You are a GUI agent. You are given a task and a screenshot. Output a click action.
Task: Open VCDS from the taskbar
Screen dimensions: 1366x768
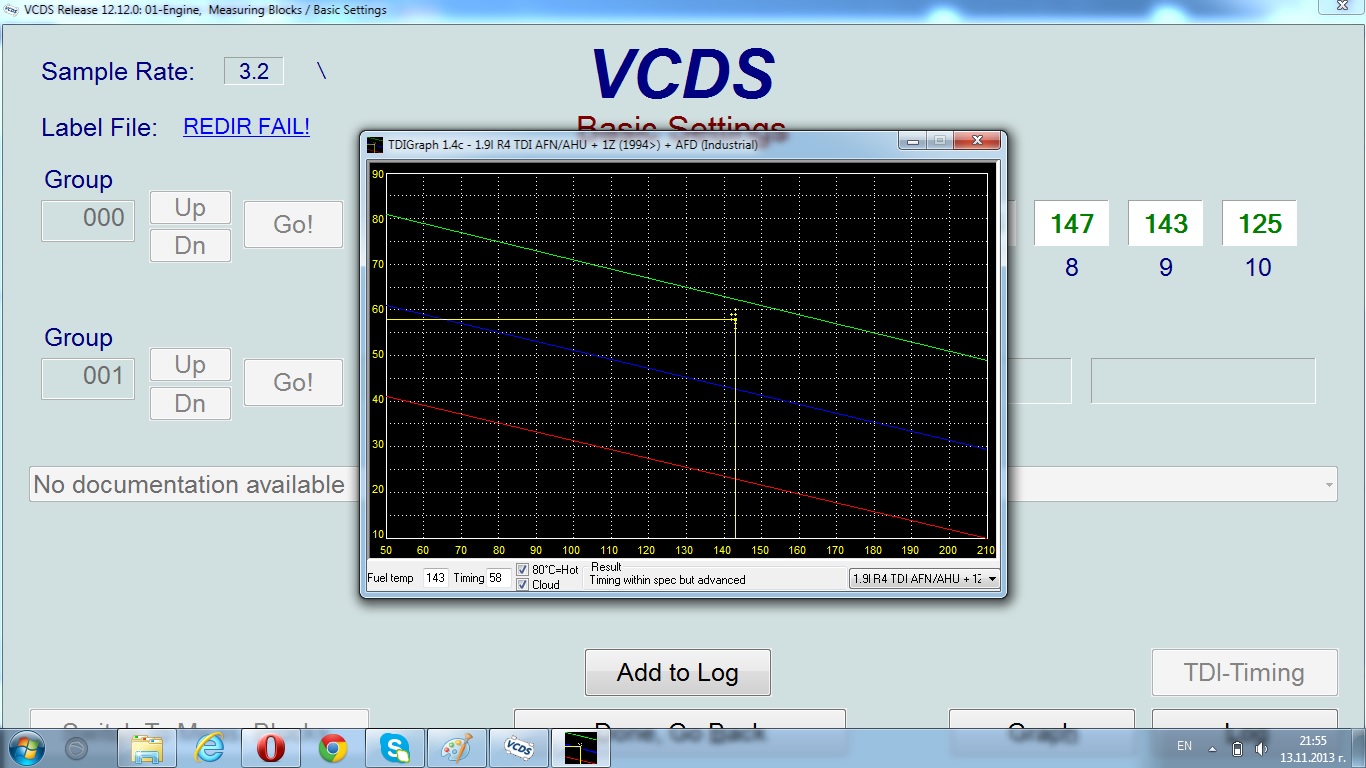coord(518,748)
